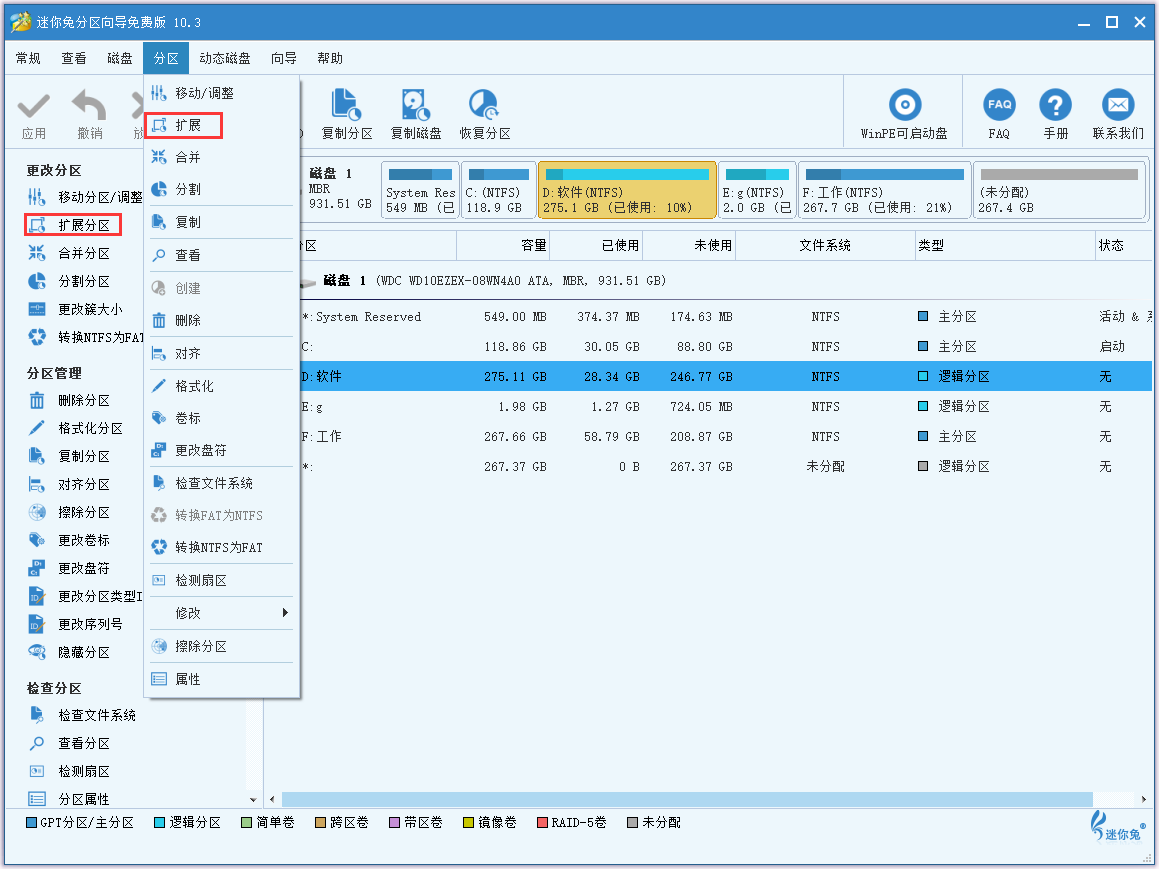Click 移动分区/调整 in left sidebar
The width and height of the screenshot is (1159, 869).
pyautogui.click(x=85, y=197)
